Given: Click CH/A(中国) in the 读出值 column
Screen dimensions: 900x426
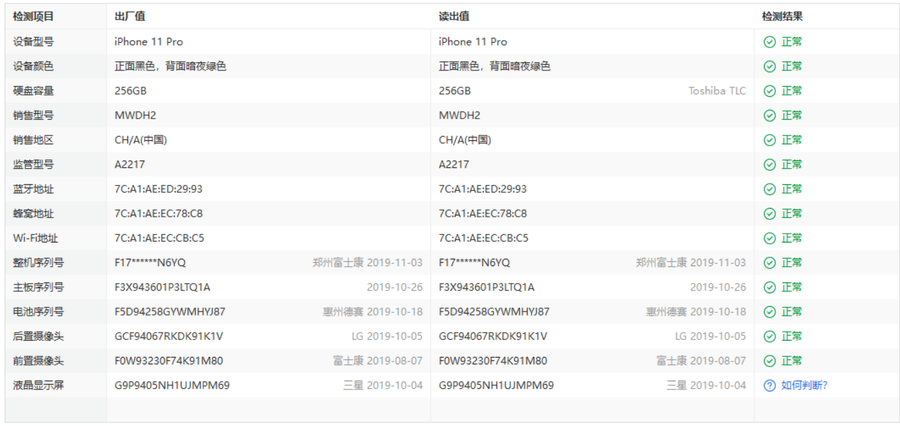Looking at the screenshot, I should (465, 140).
